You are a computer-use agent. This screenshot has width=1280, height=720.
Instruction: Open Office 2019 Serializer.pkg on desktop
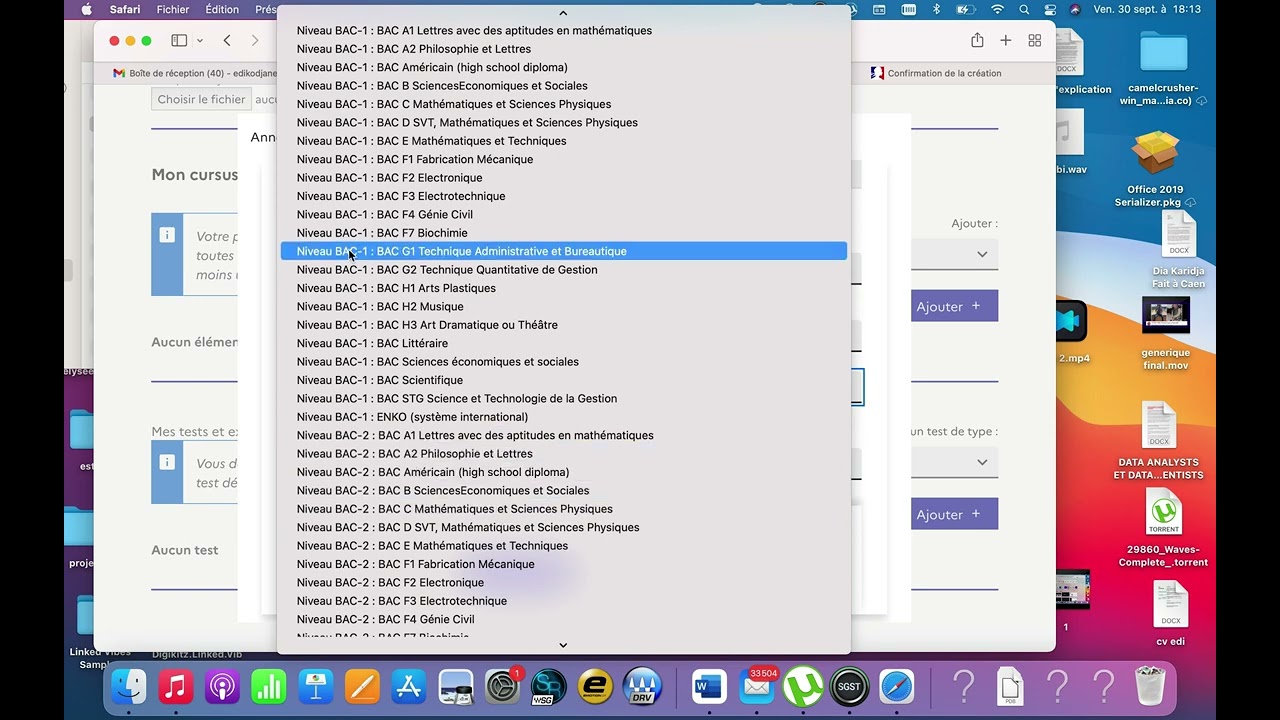point(1155,170)
